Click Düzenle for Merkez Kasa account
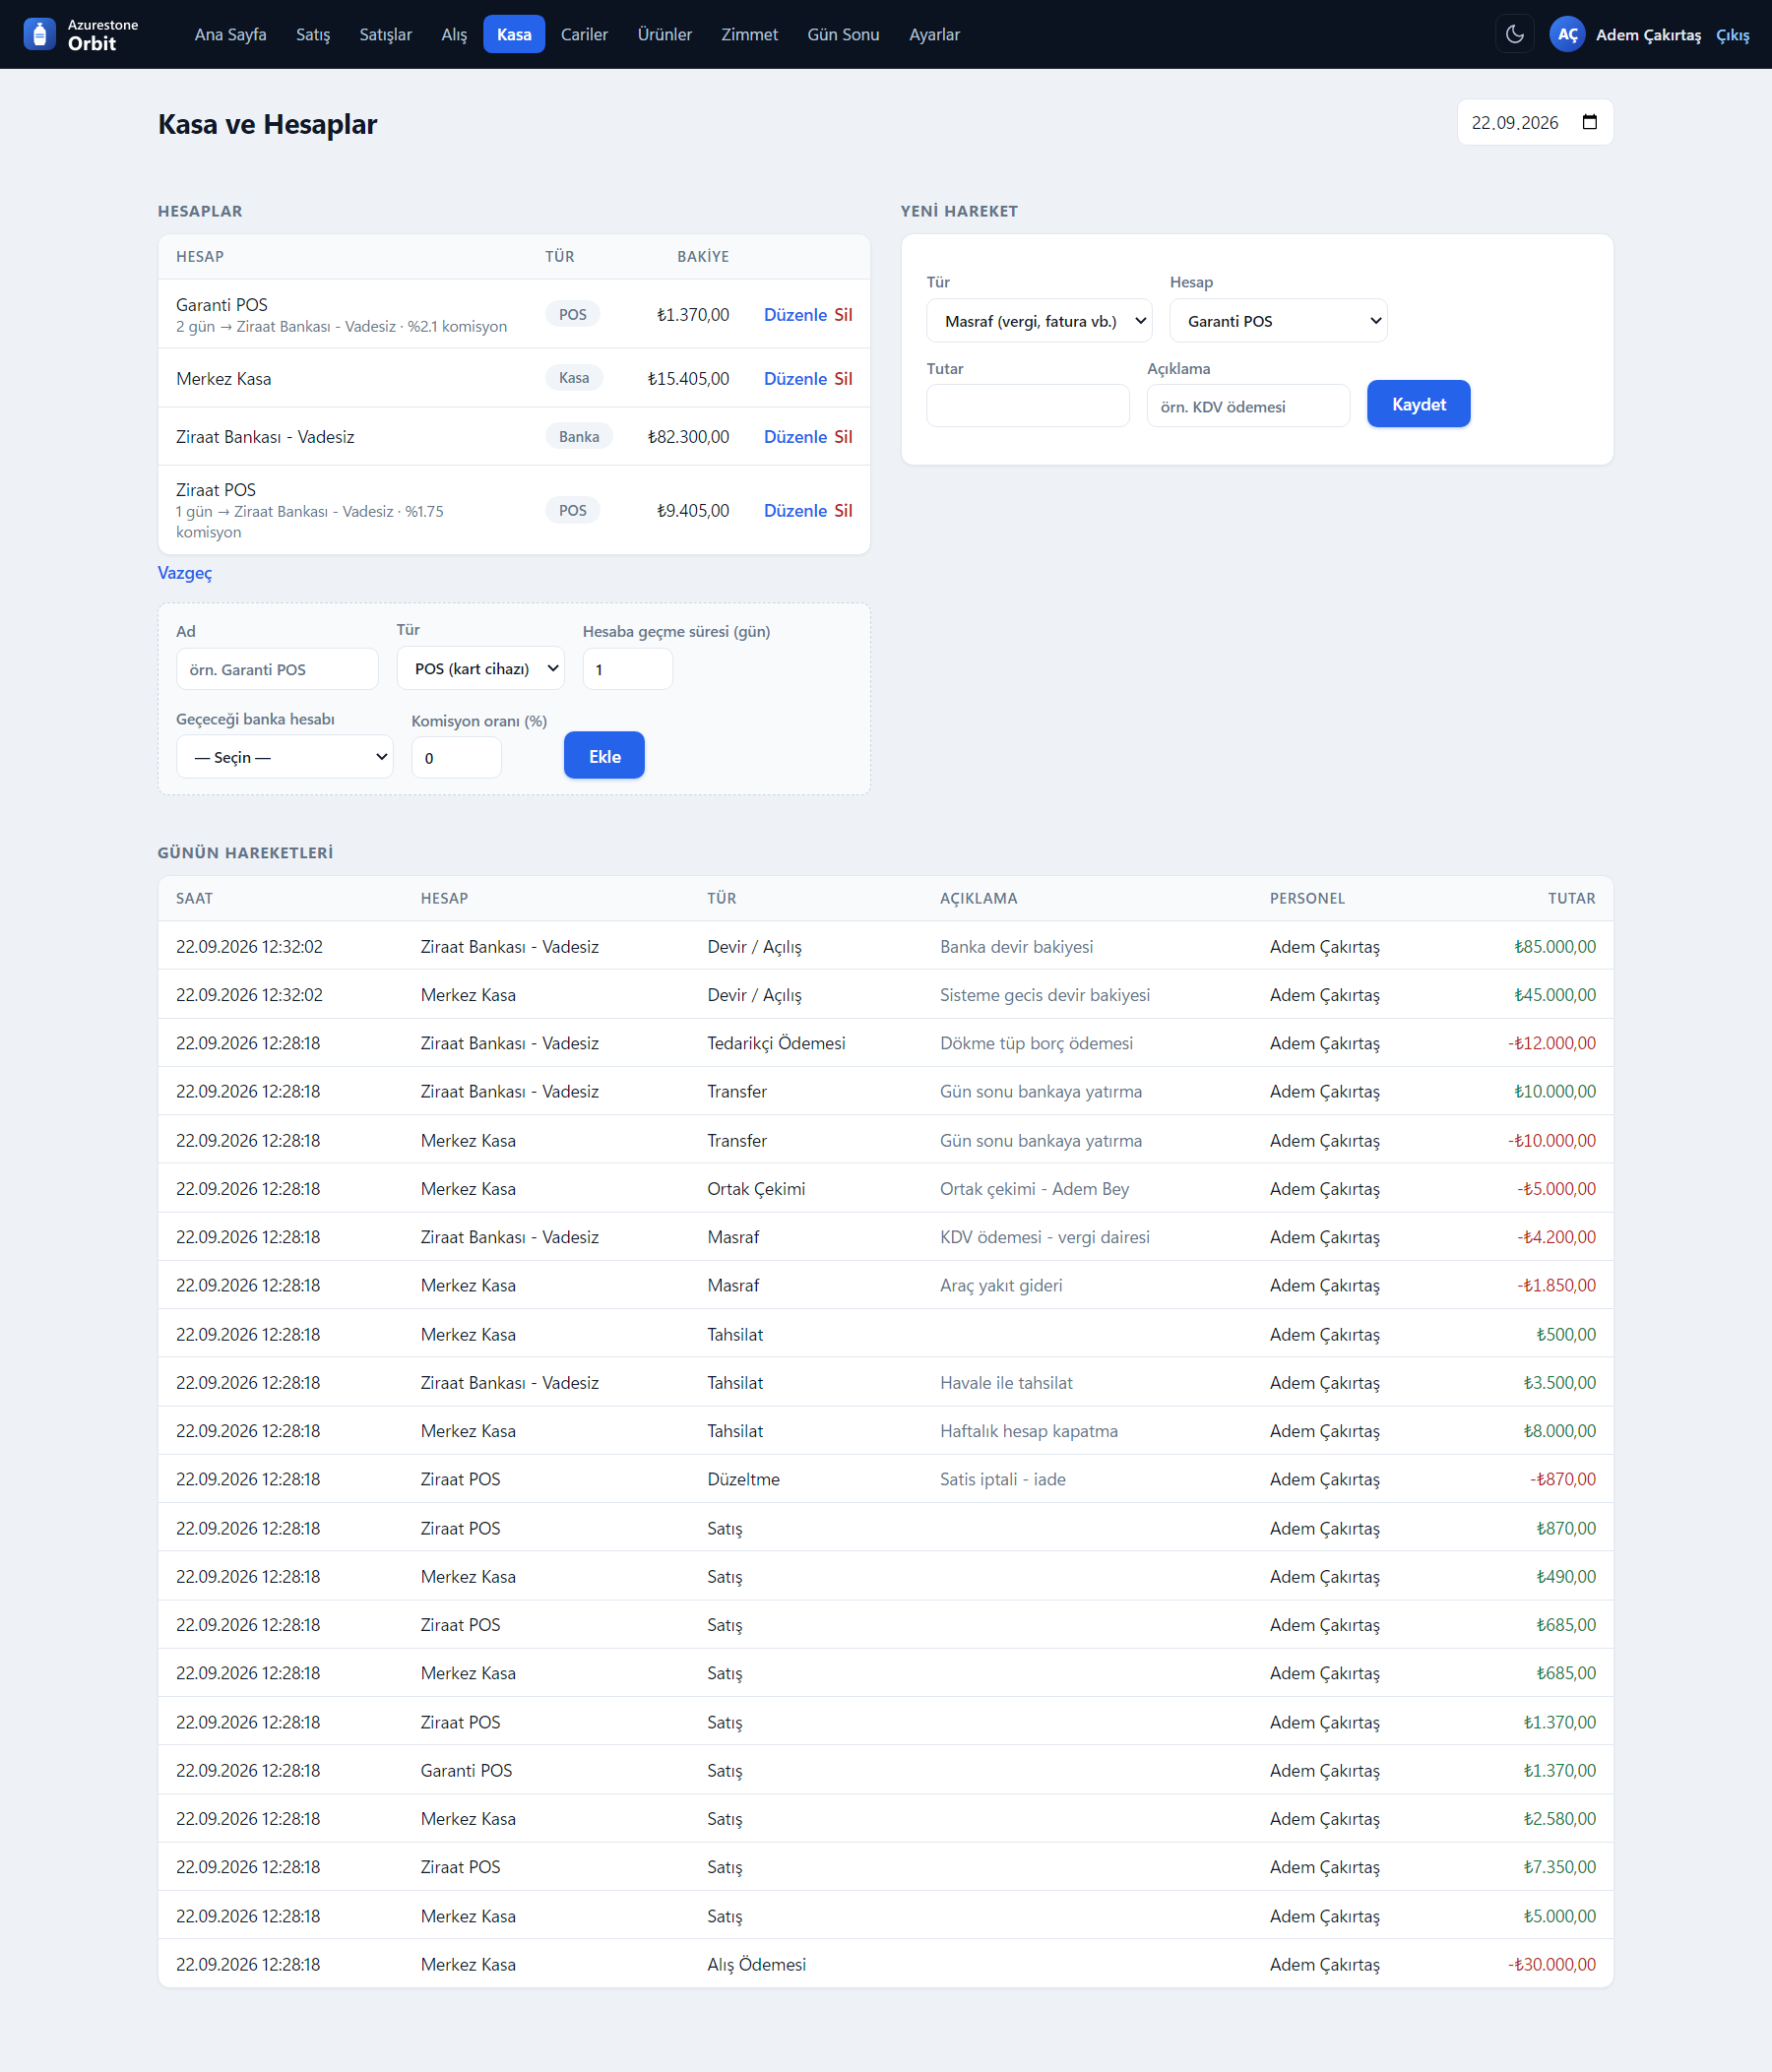The image size is (1772, 2072). click(794, 378)
